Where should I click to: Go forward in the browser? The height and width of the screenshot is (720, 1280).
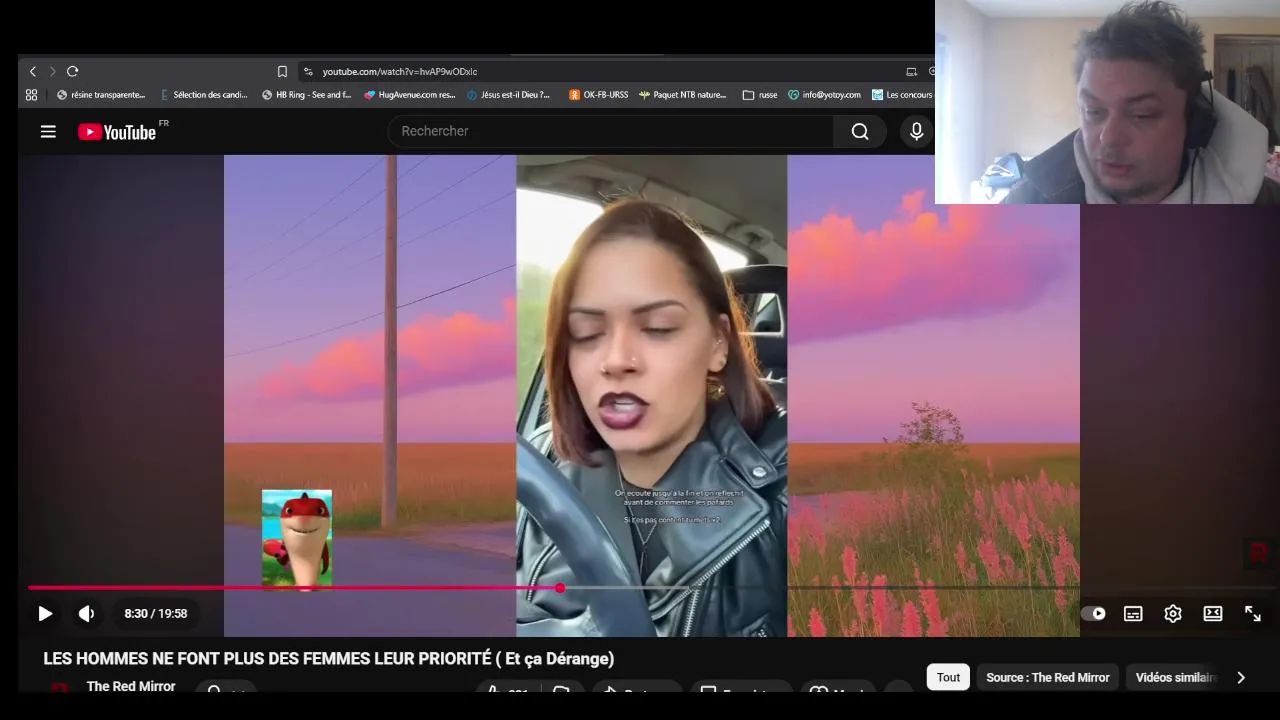(52, 71)
